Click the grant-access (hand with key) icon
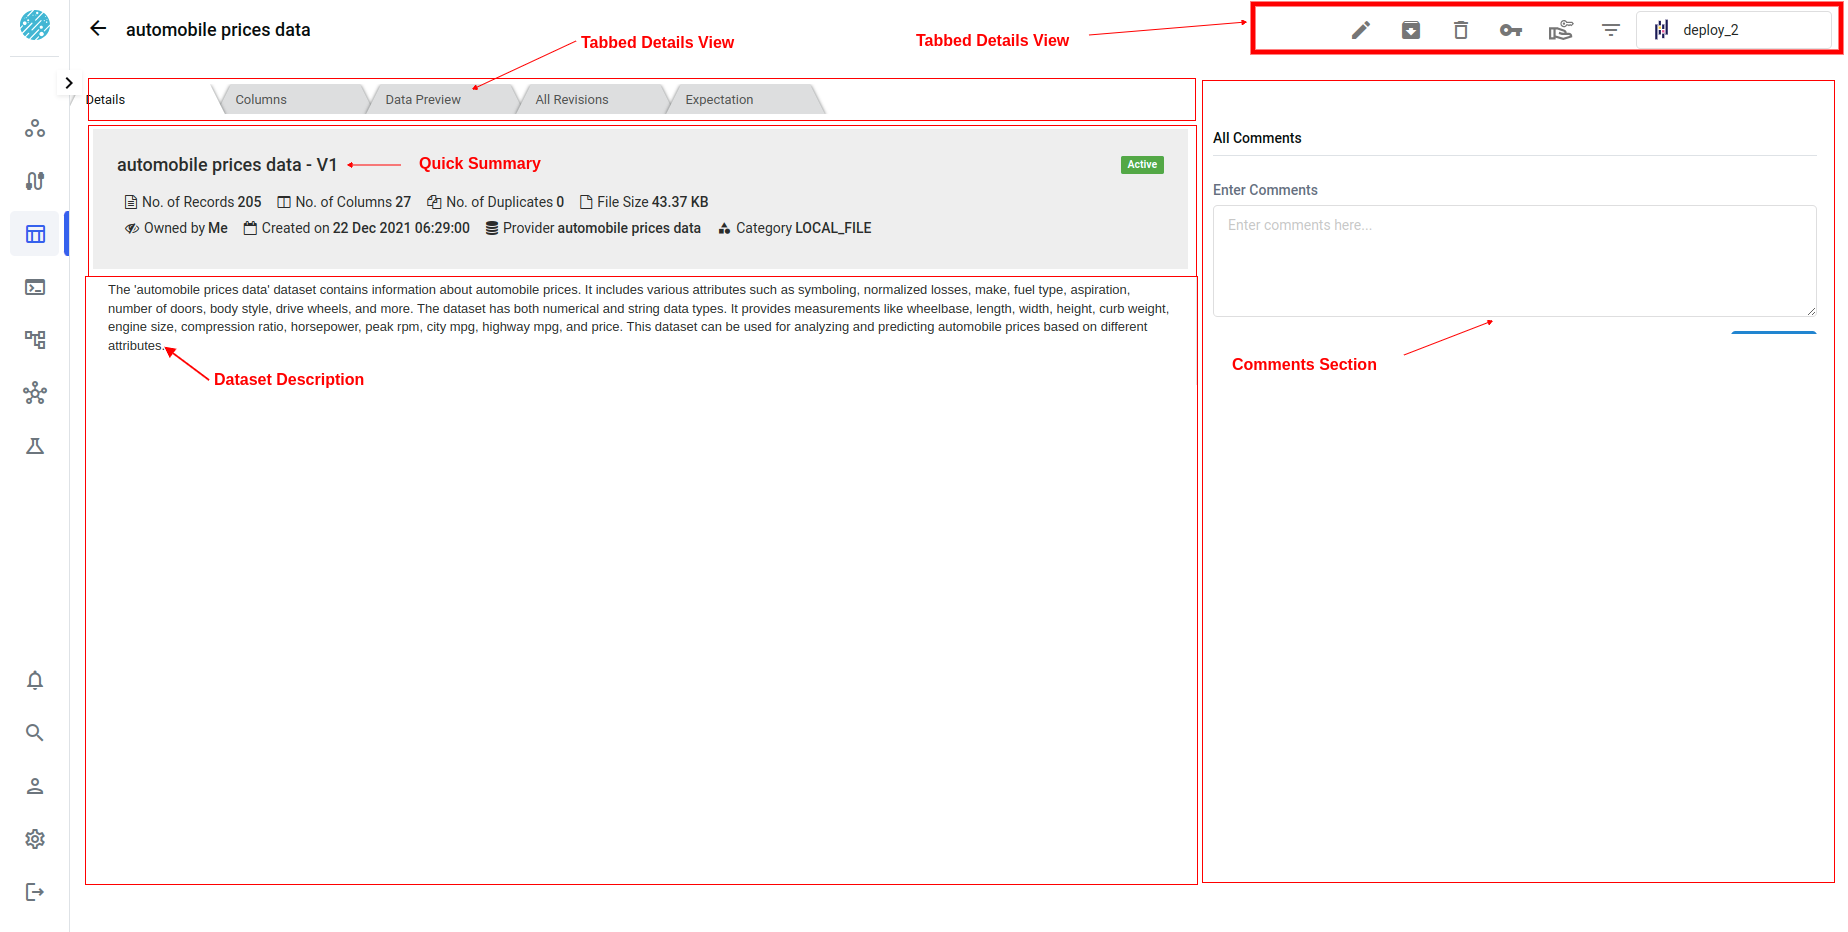This screenshot has height=932, width=1848. click(1561, 30)
